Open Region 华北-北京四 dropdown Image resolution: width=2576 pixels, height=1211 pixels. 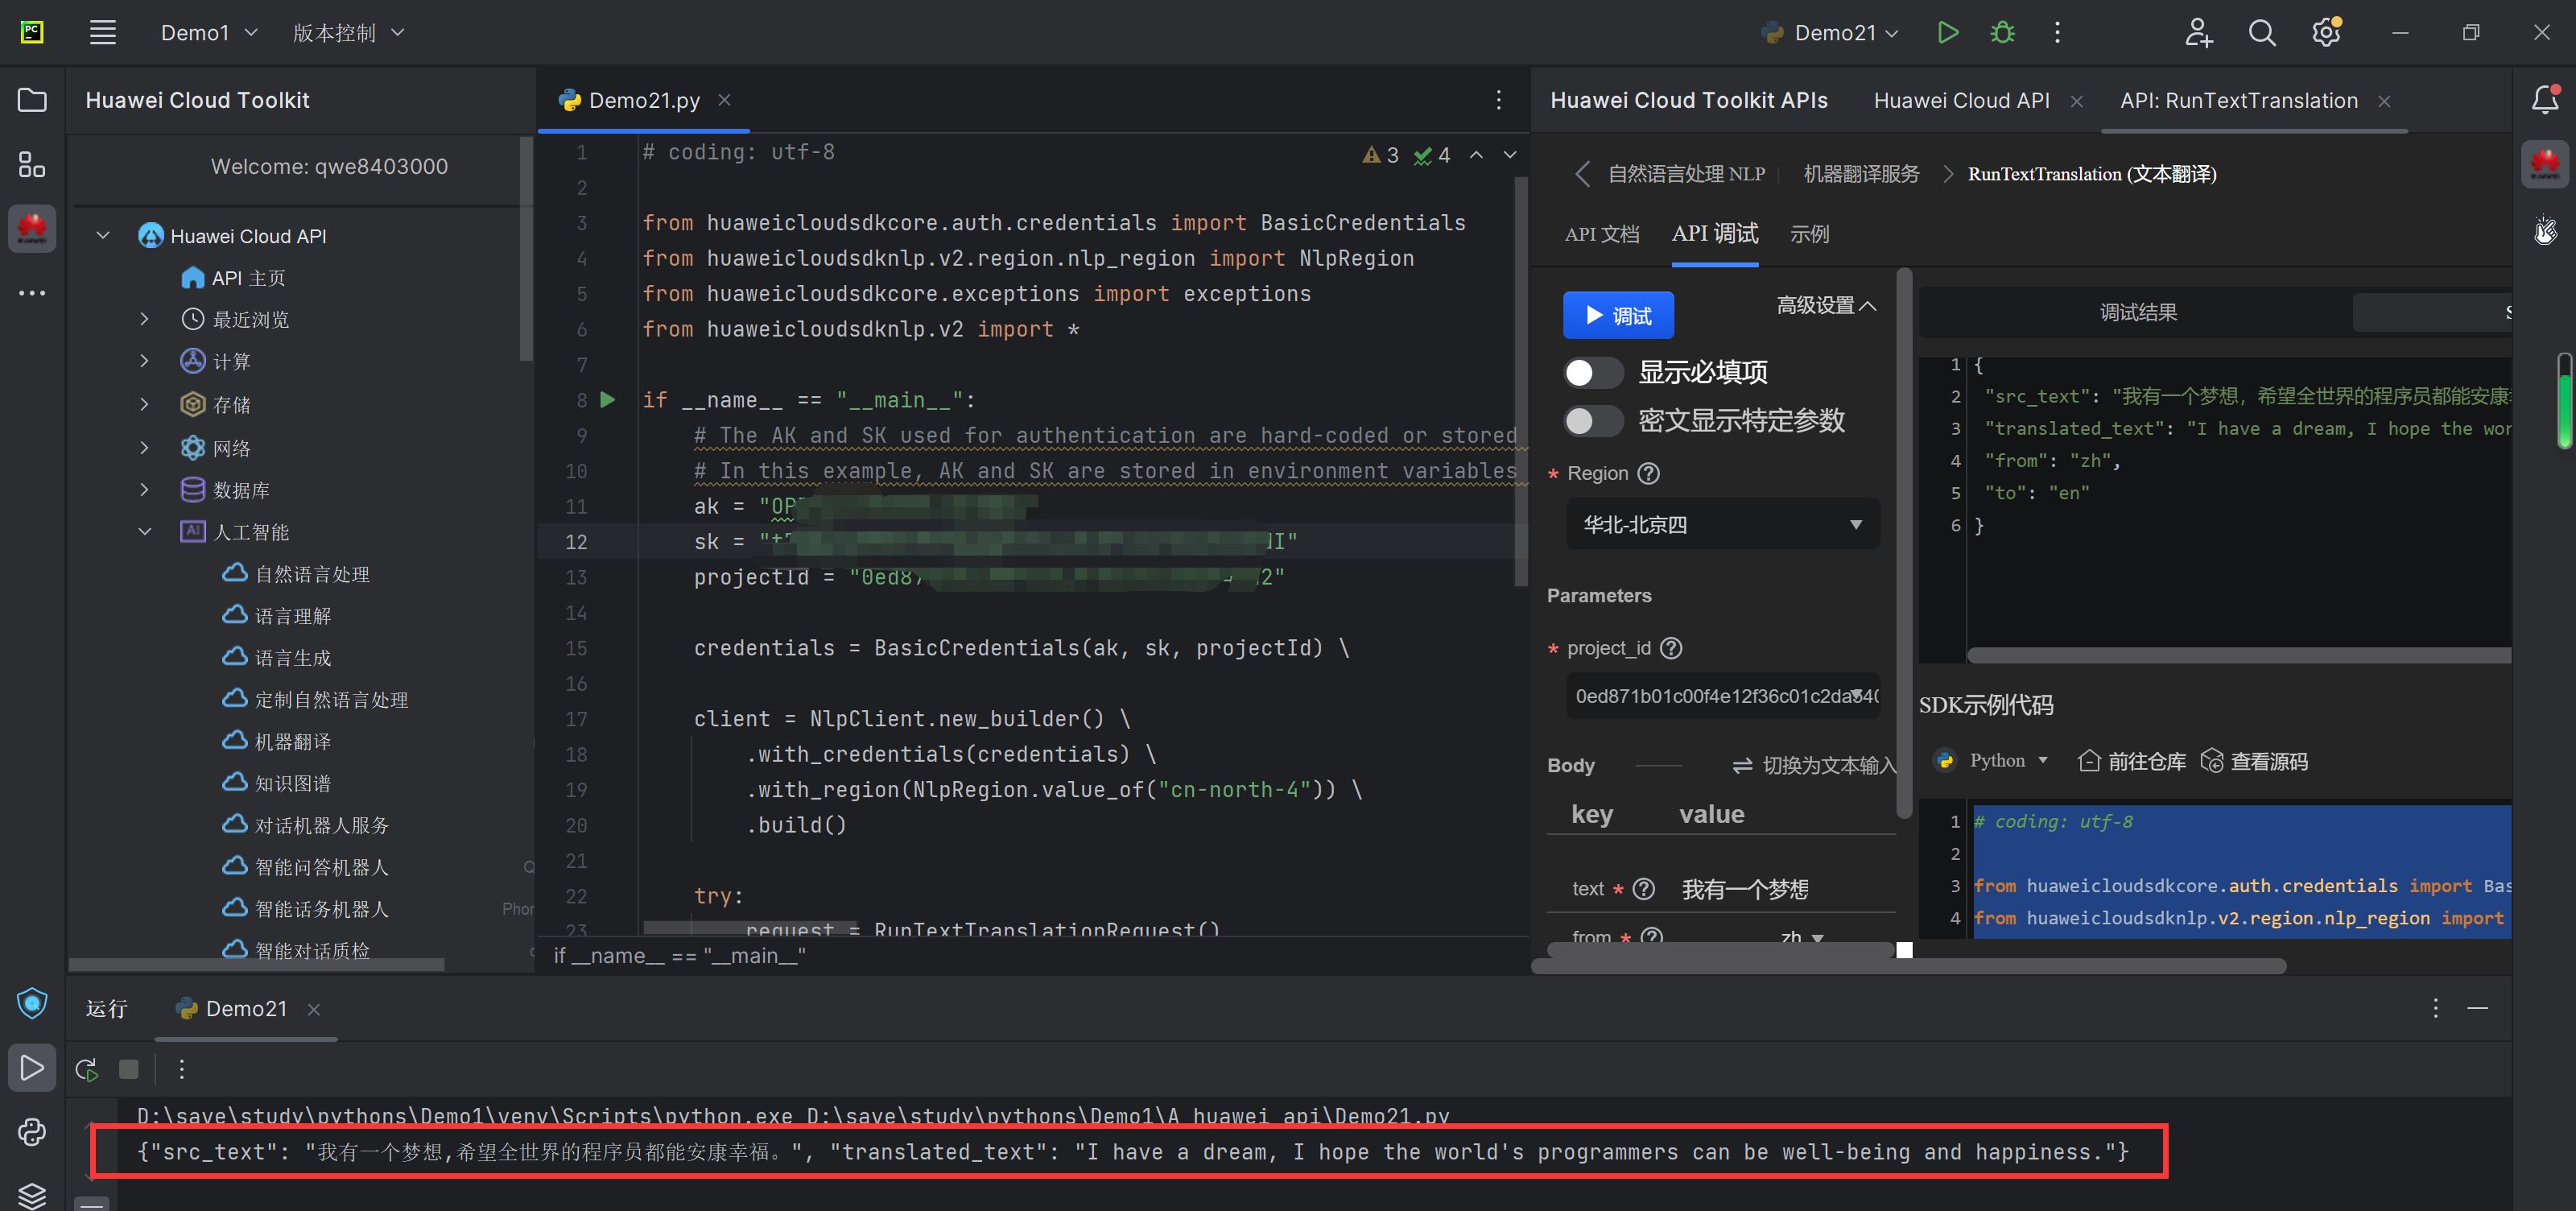pos(1722,524)
